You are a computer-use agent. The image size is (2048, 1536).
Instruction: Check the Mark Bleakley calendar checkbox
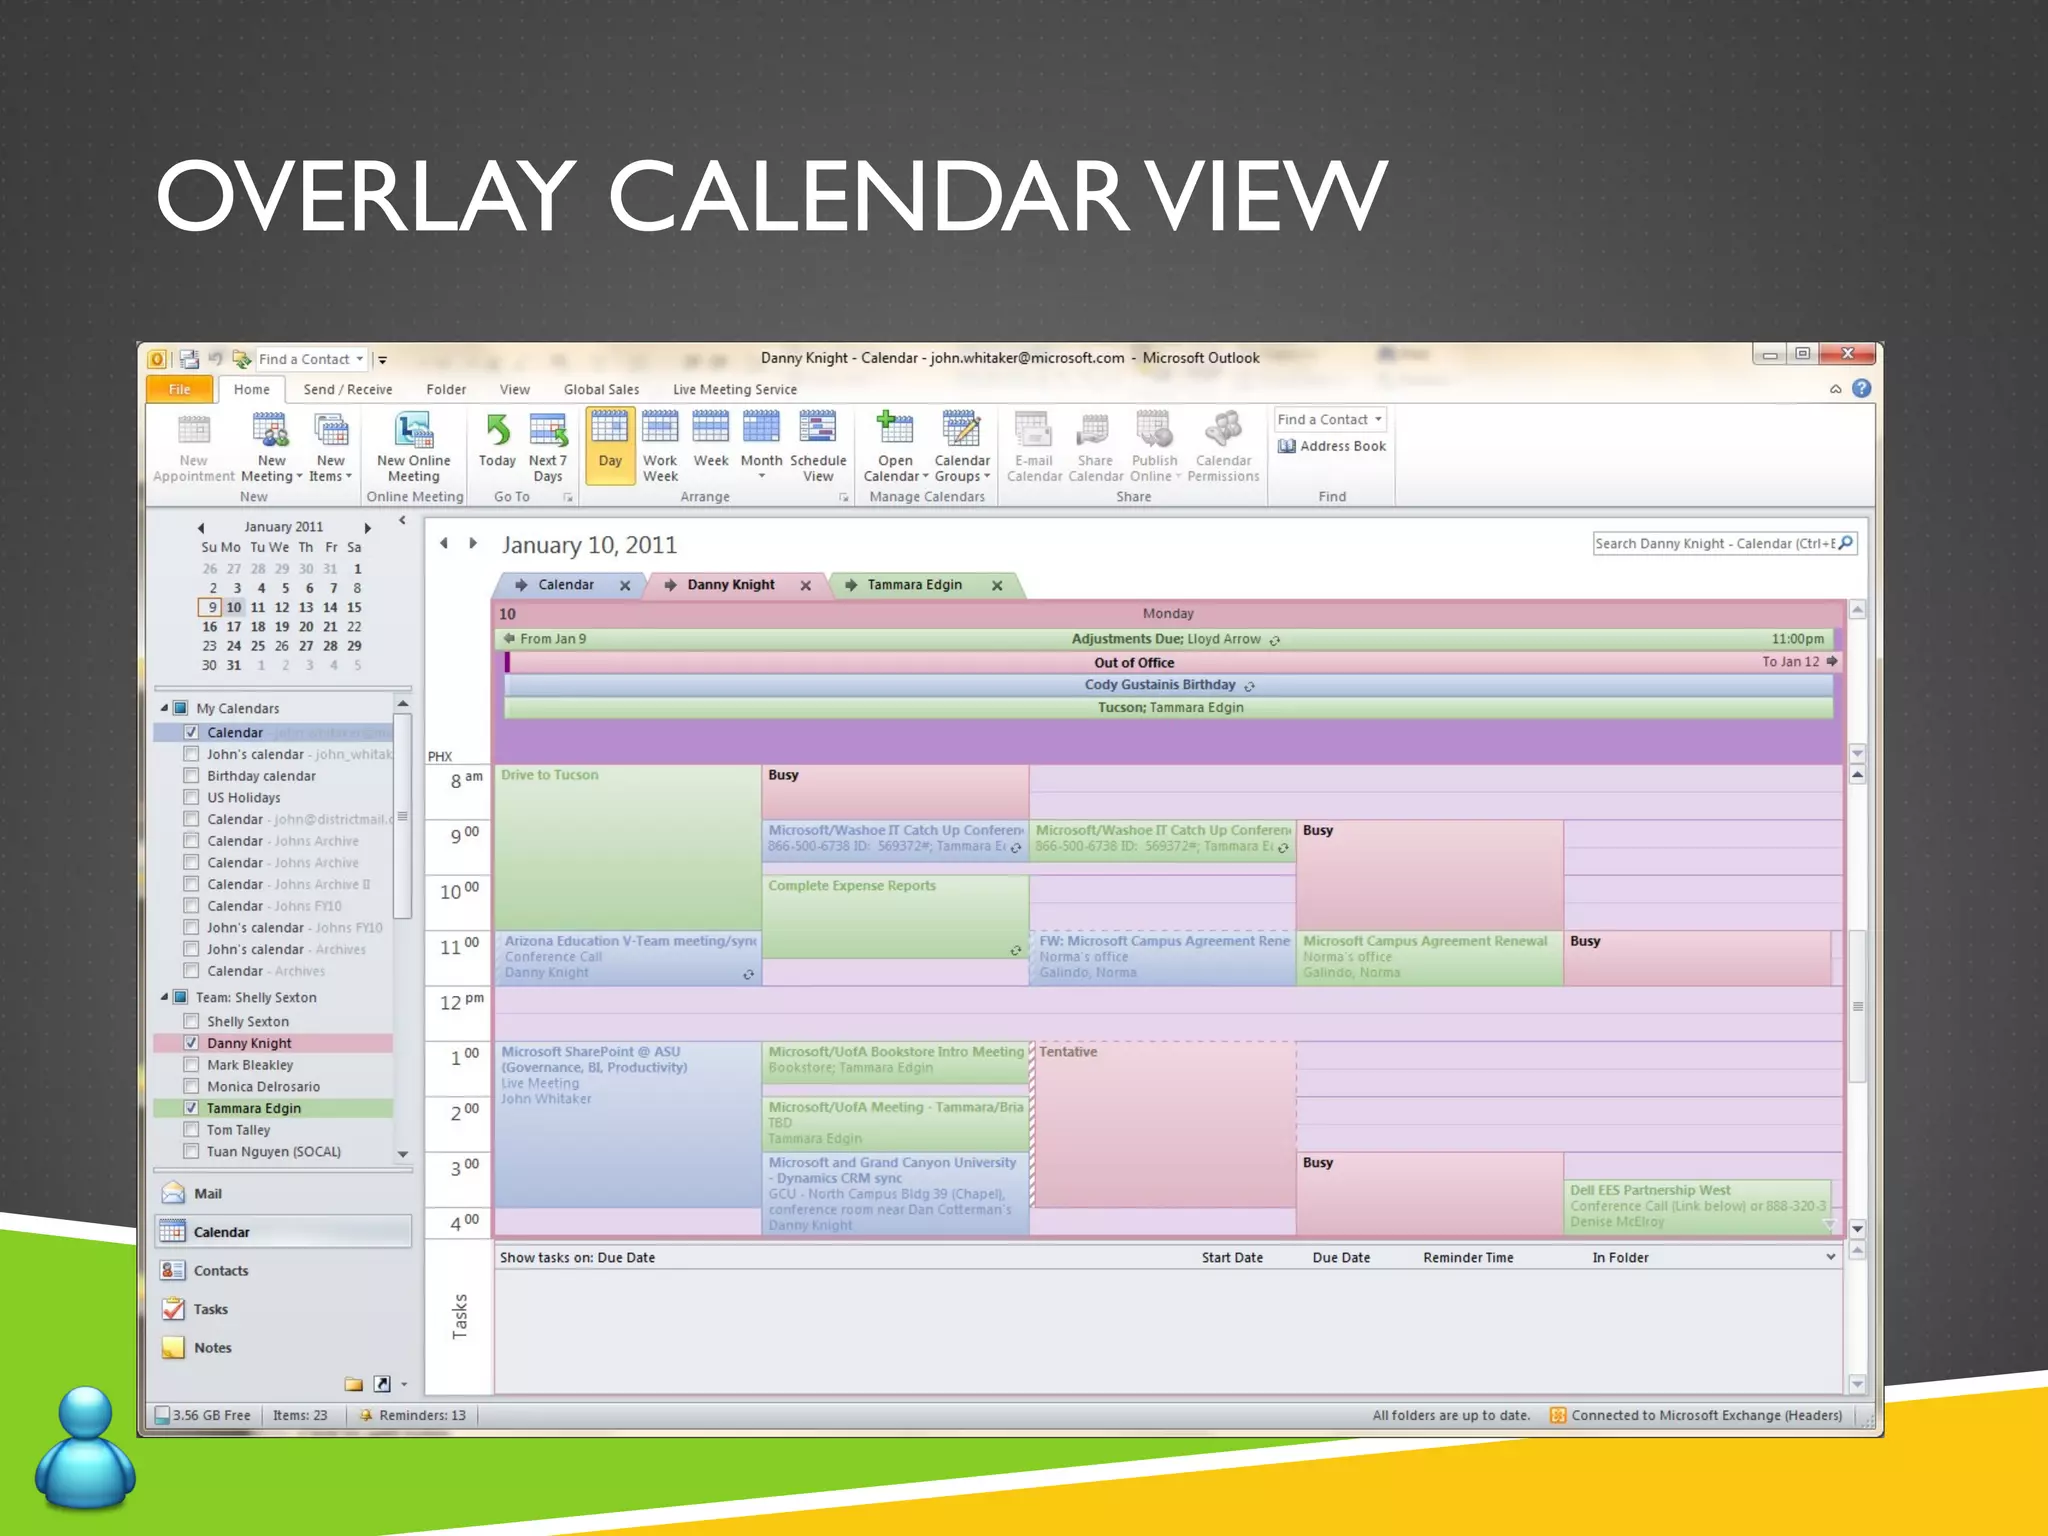[191, 1065]
